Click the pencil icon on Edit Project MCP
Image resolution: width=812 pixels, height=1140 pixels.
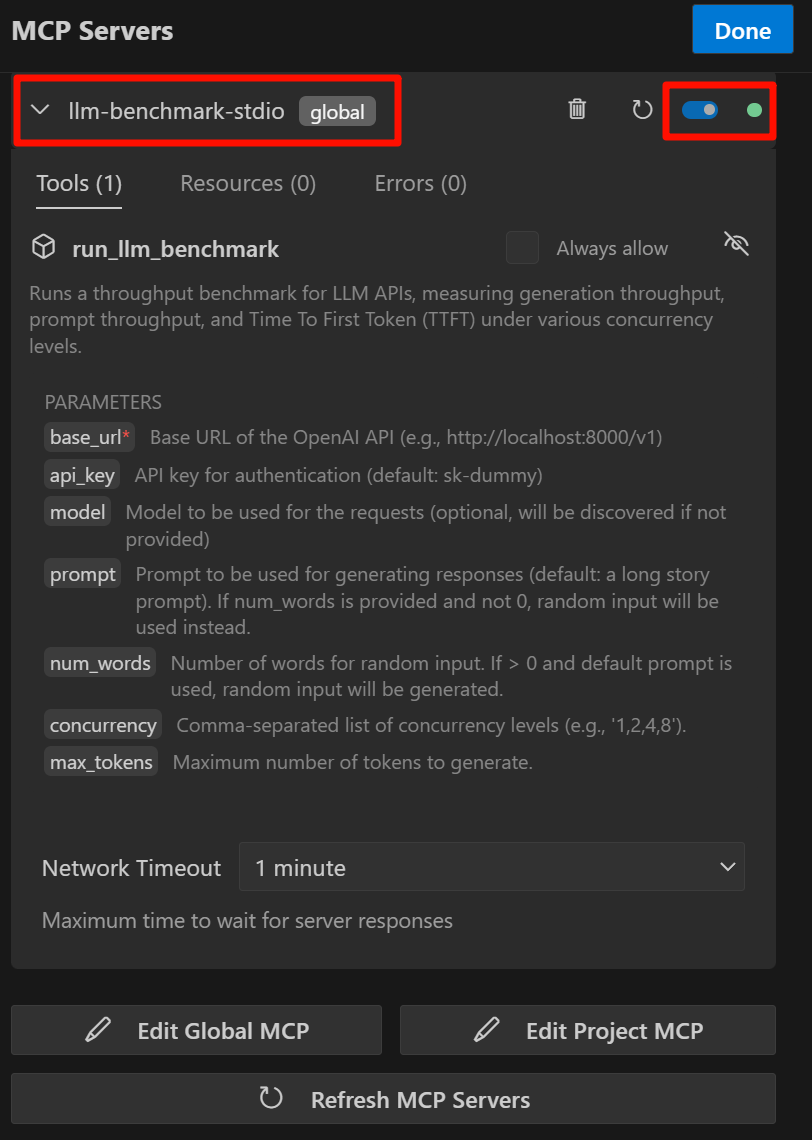click(x=487, y=1030)
